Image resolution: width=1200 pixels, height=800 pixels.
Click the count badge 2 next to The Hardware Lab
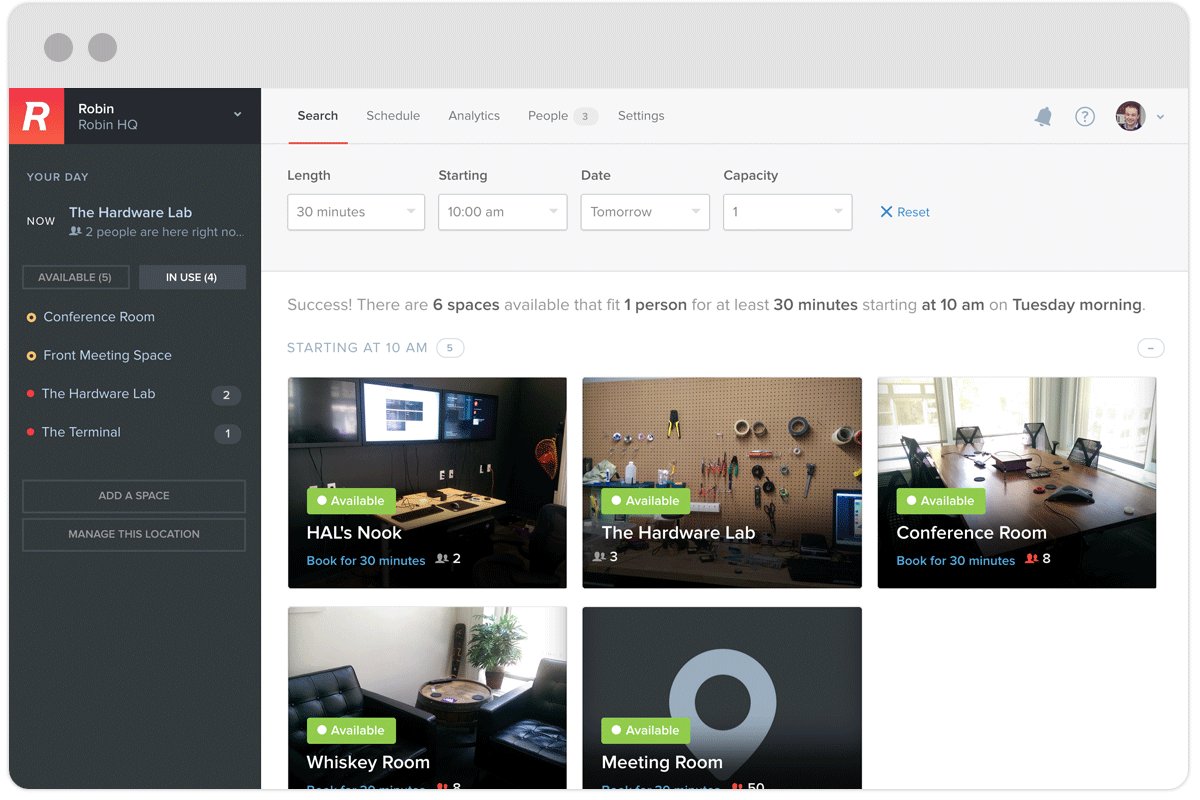[226, 395]
